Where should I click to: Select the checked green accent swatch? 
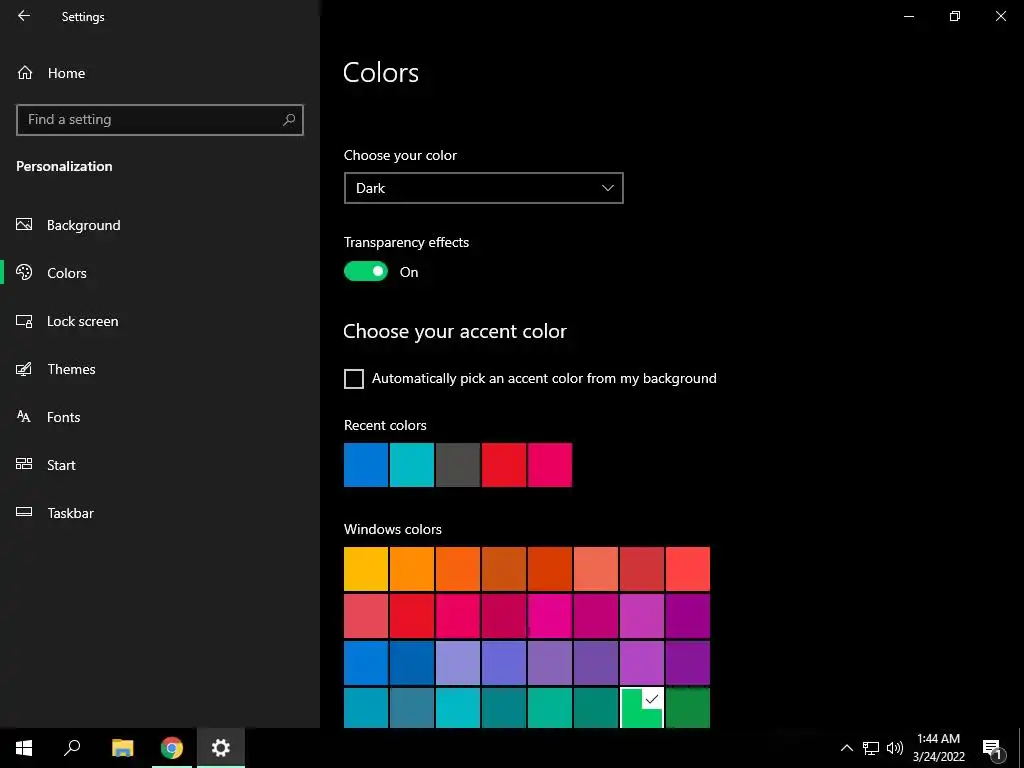click(x=642, y=707)
